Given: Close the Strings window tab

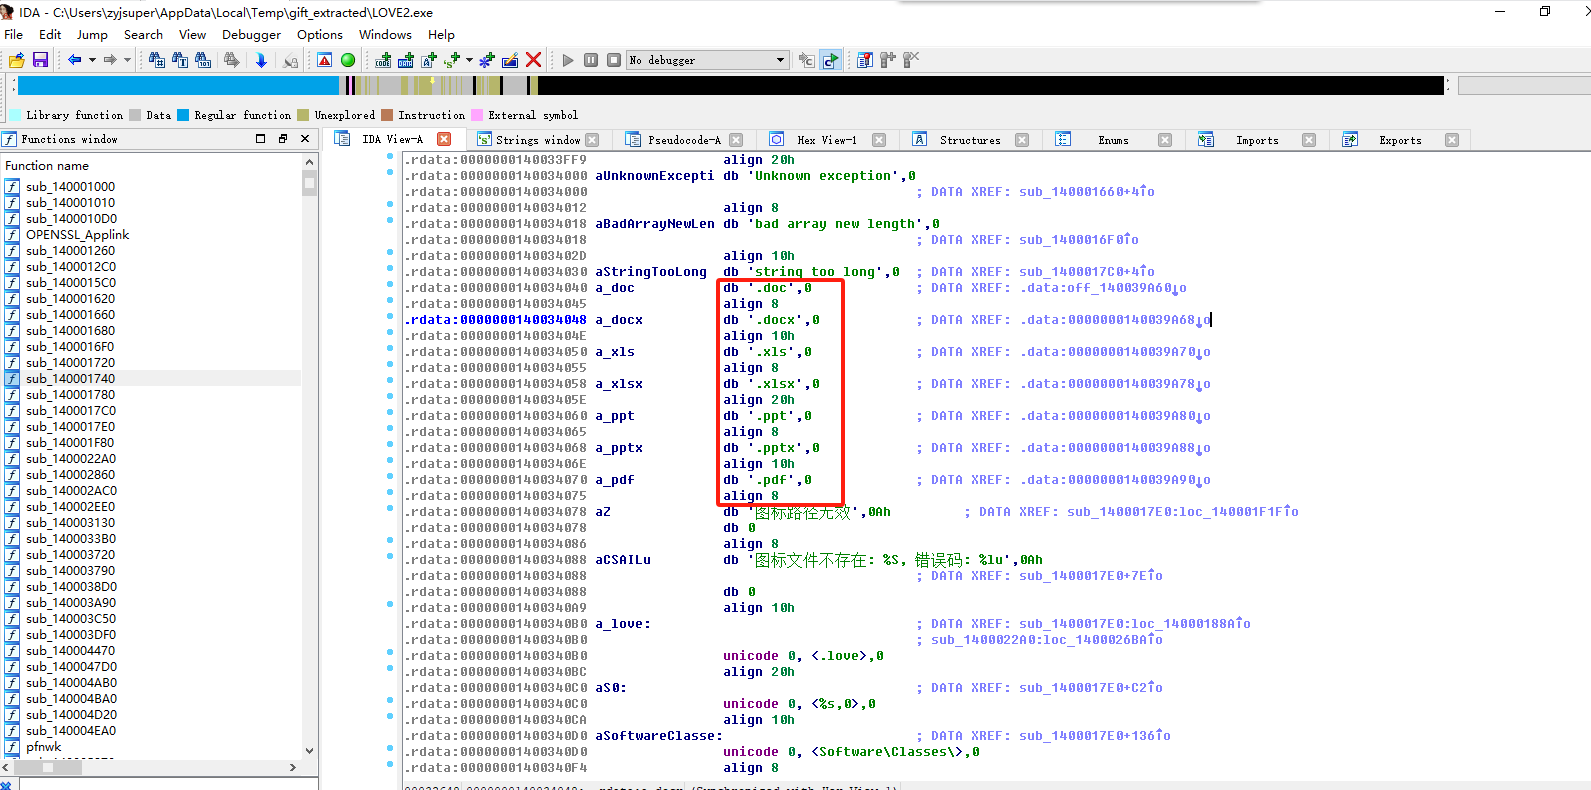Looking at the screenshot, I should 592,140.
